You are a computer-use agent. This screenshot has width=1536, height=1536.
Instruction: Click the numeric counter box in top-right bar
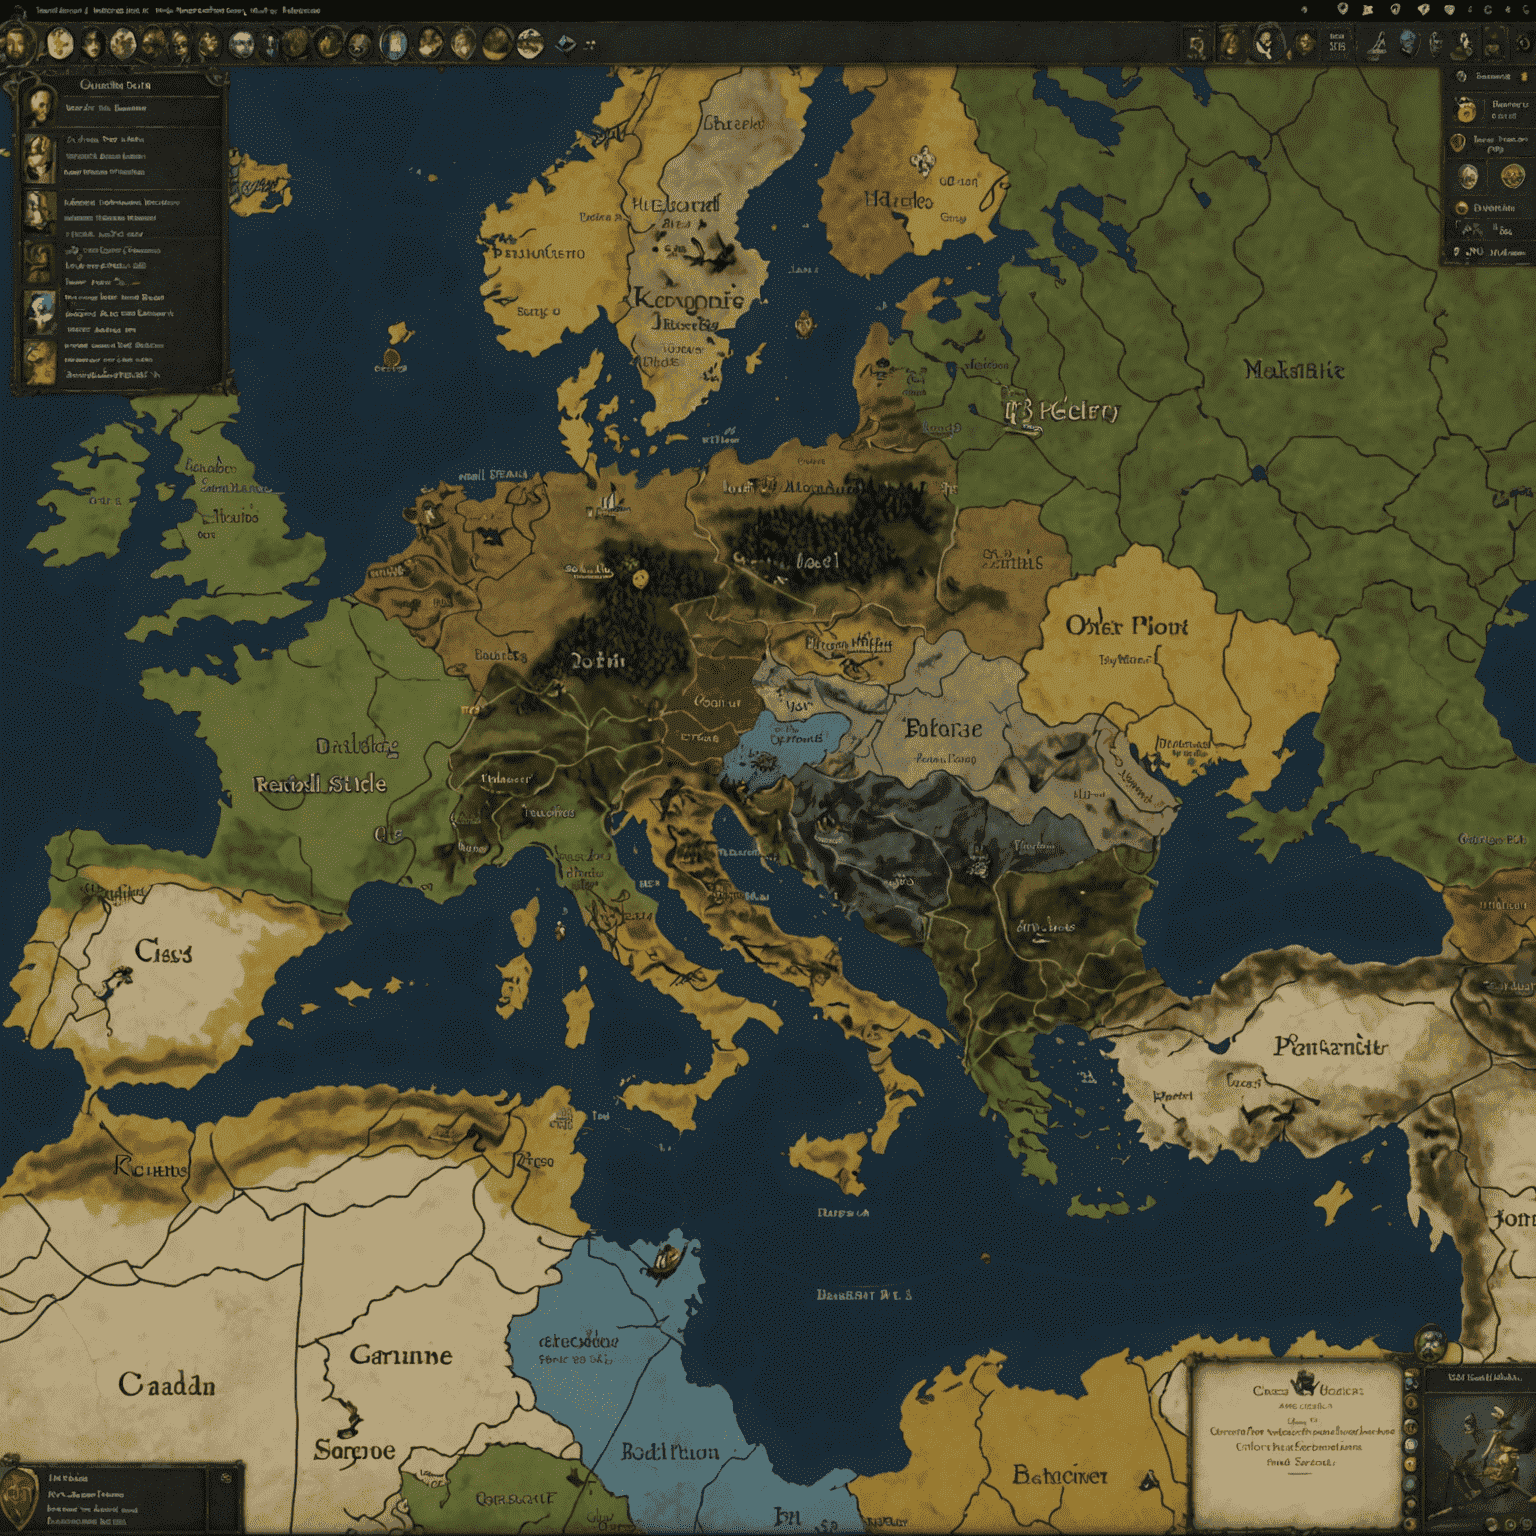click(x=1337, y=43)
